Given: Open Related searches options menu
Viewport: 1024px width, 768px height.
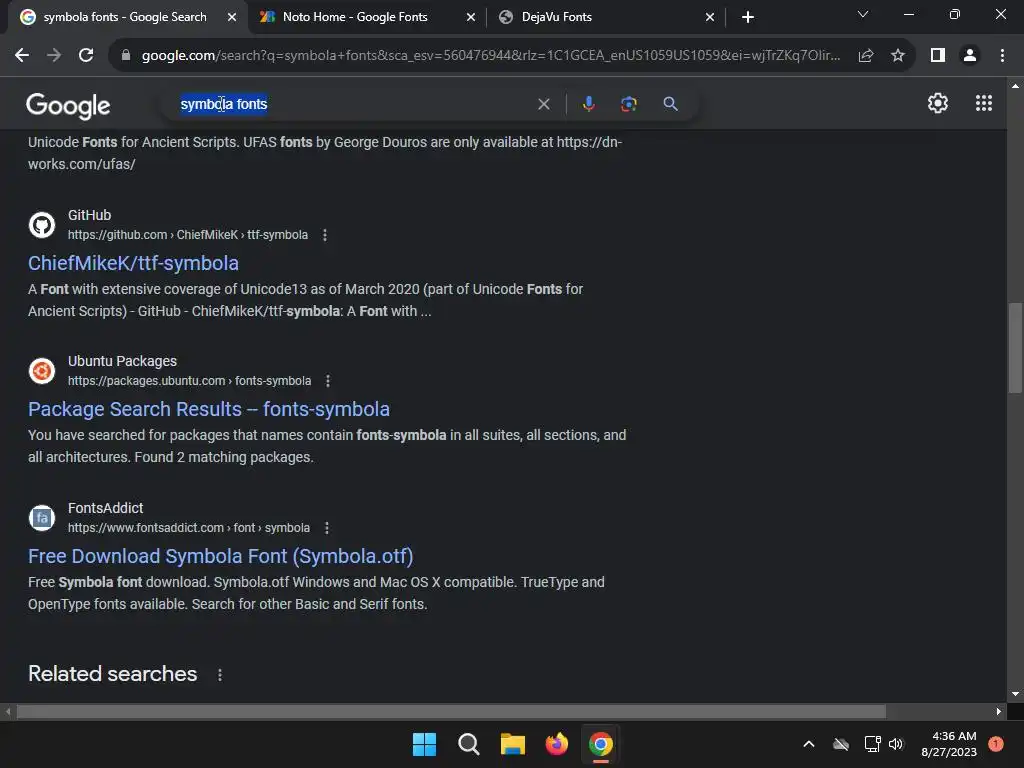Looking at the screenshot, I should tap(220, 675).
